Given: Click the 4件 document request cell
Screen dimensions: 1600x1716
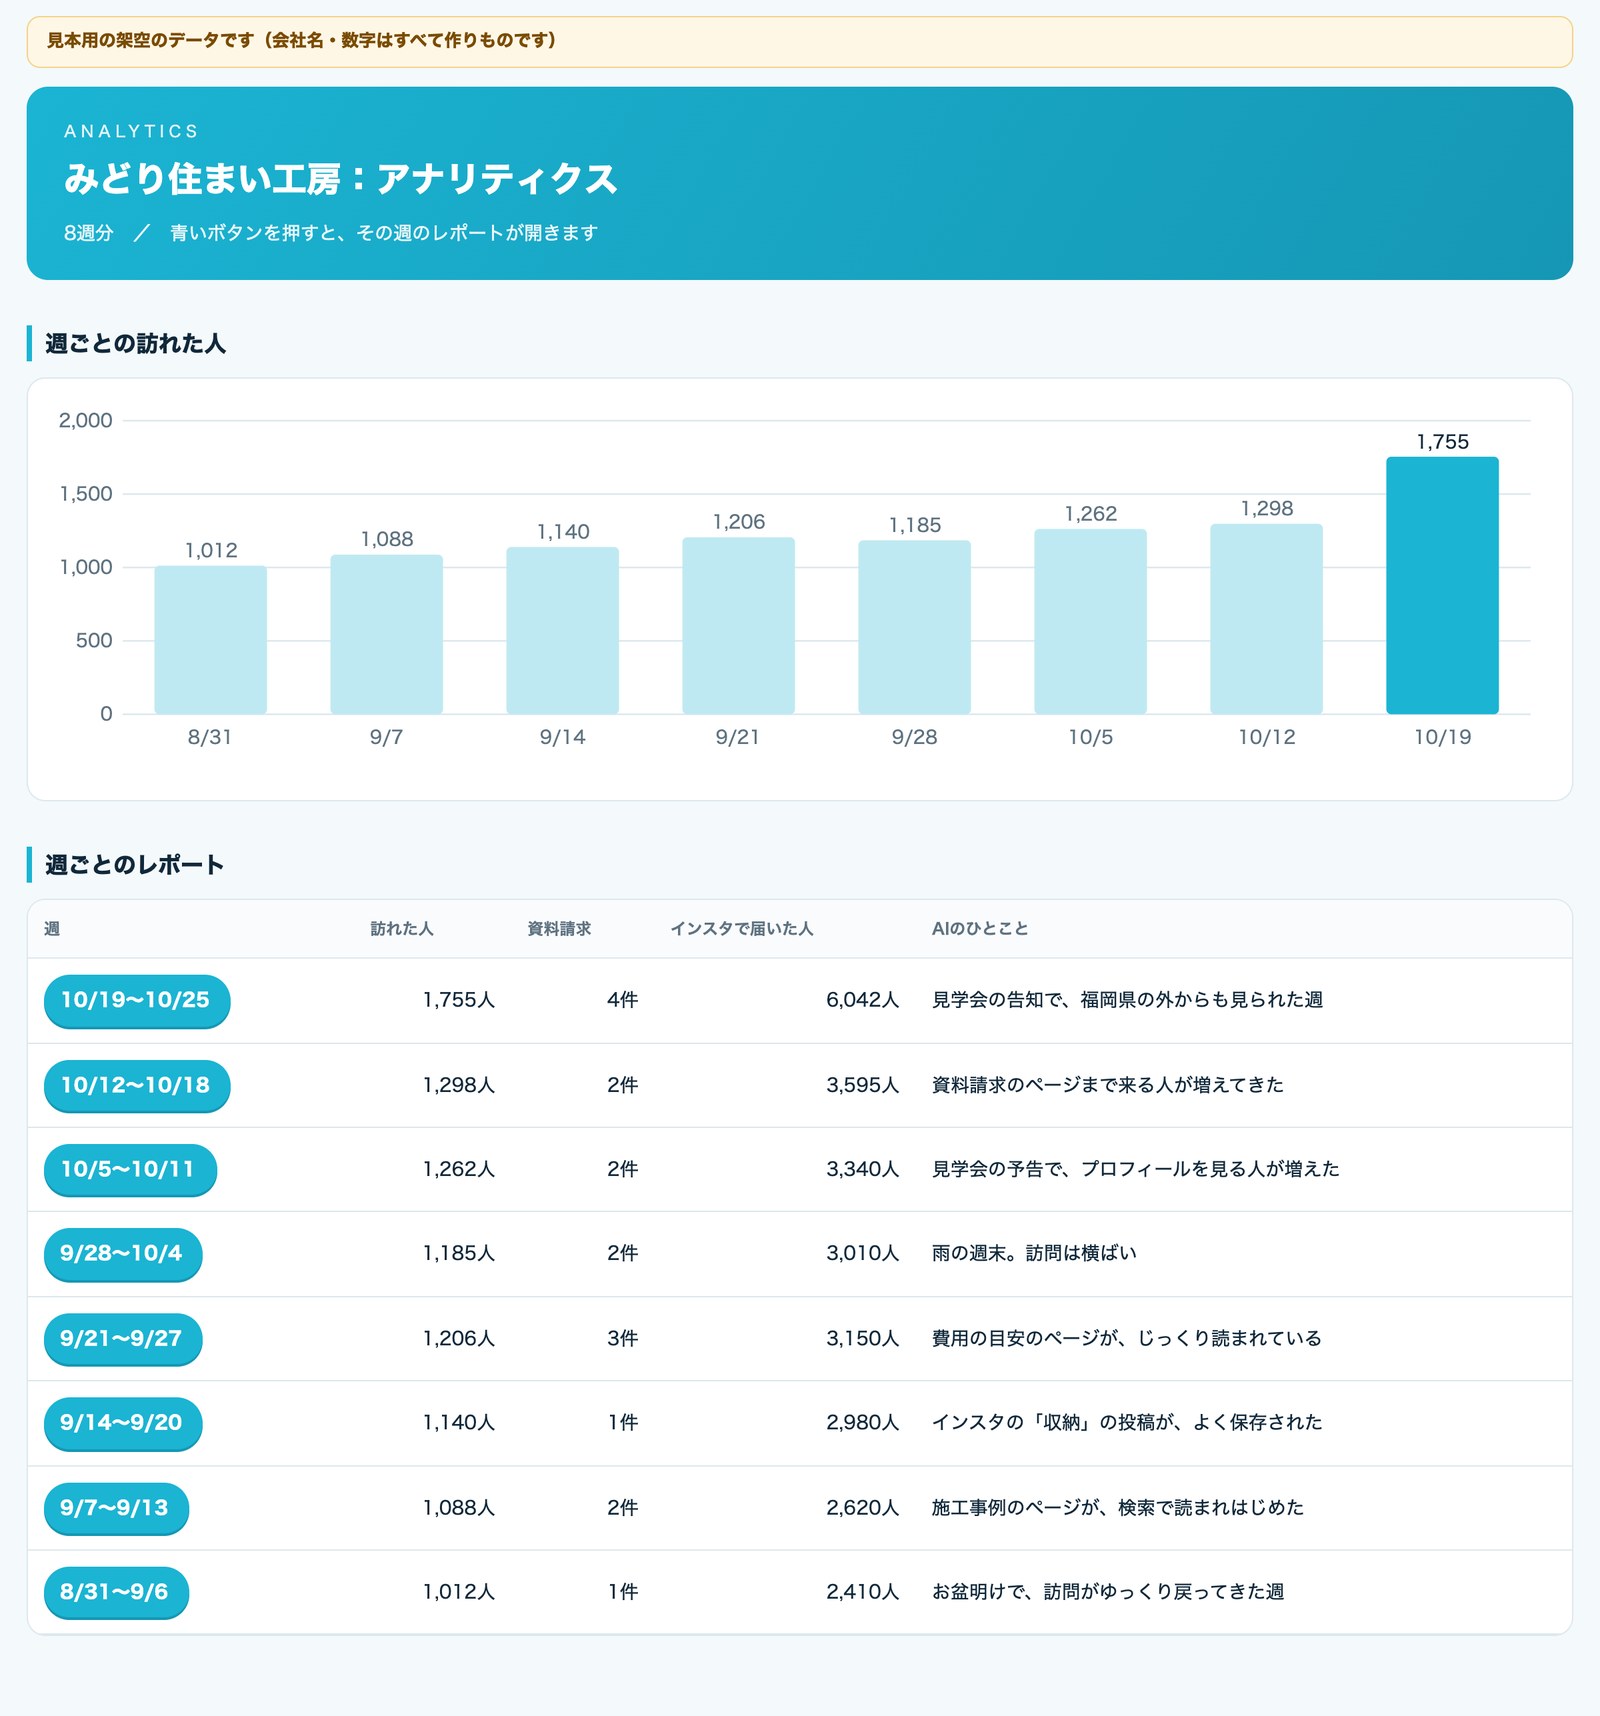Looking at the screenshot, I should tap(622, 1000).
